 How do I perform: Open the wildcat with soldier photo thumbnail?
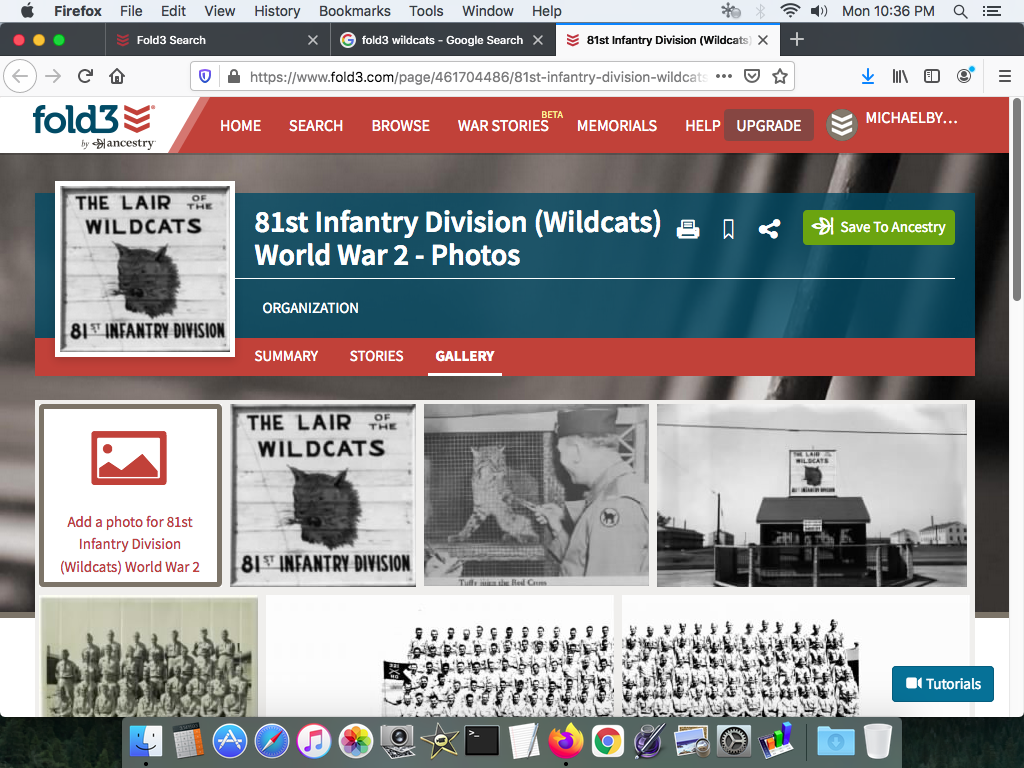536,494
